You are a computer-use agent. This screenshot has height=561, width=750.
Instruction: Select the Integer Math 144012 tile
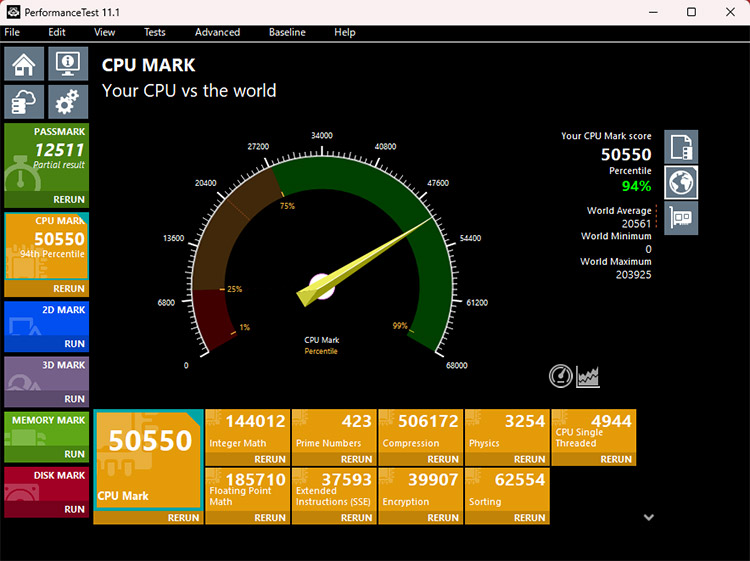pyautogui.click(x=247, y=431)
